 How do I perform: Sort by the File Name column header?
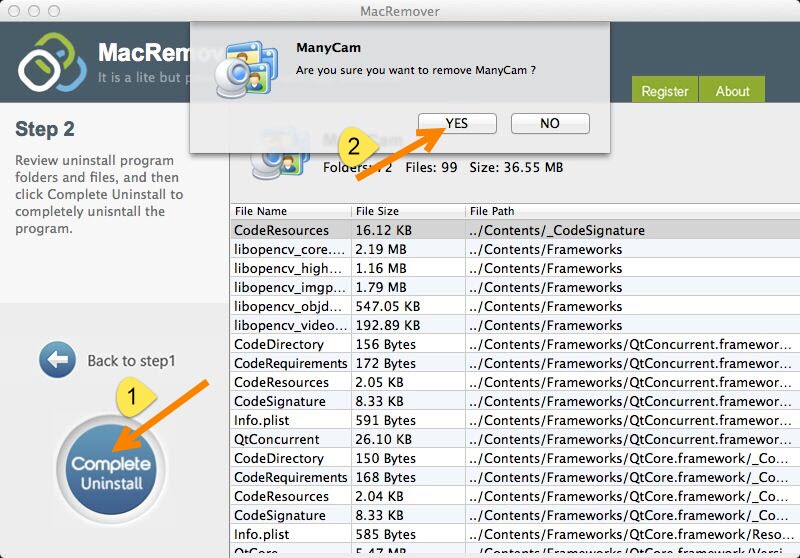click(x=291, y=211)
